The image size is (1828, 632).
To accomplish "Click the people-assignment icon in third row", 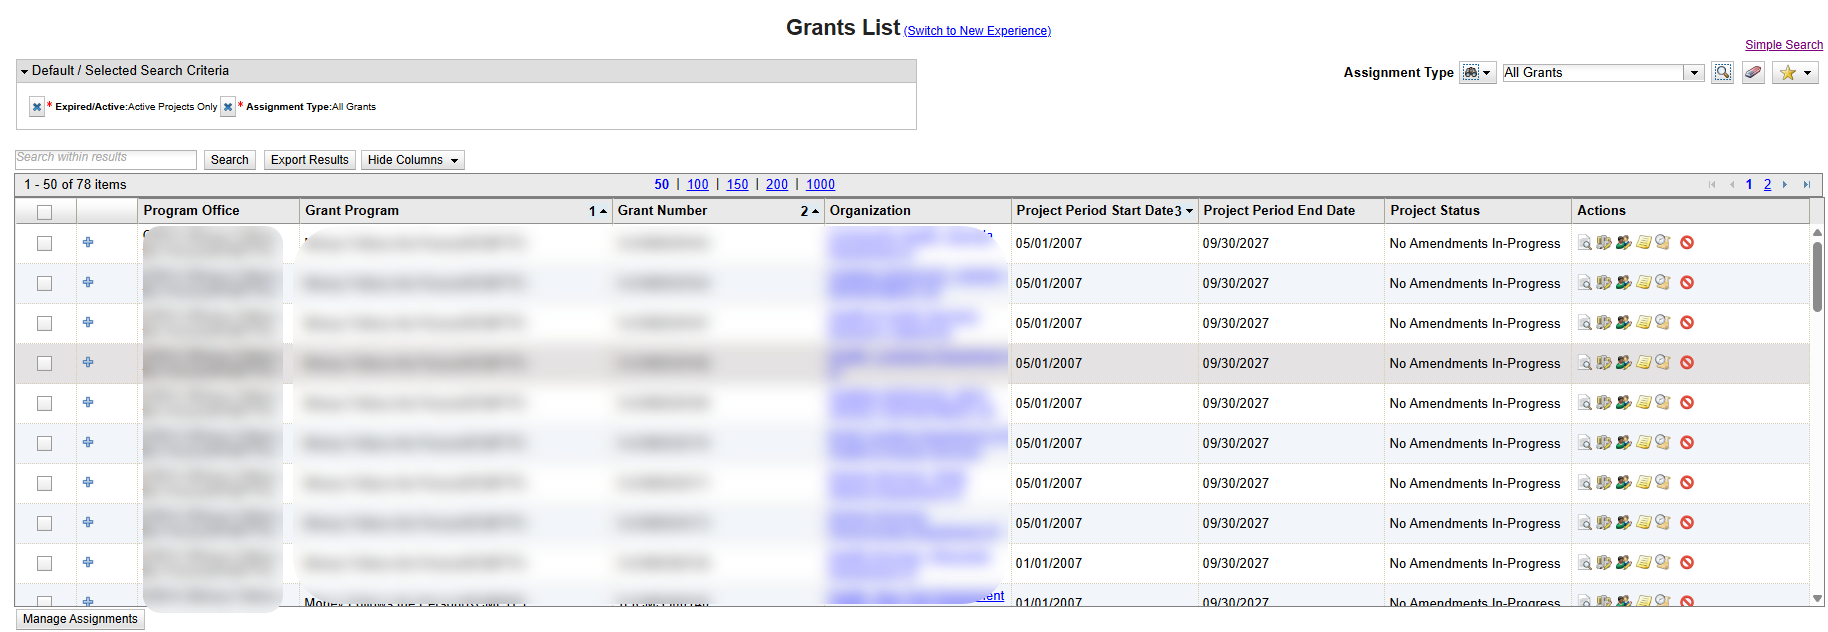I will 1624,323.
